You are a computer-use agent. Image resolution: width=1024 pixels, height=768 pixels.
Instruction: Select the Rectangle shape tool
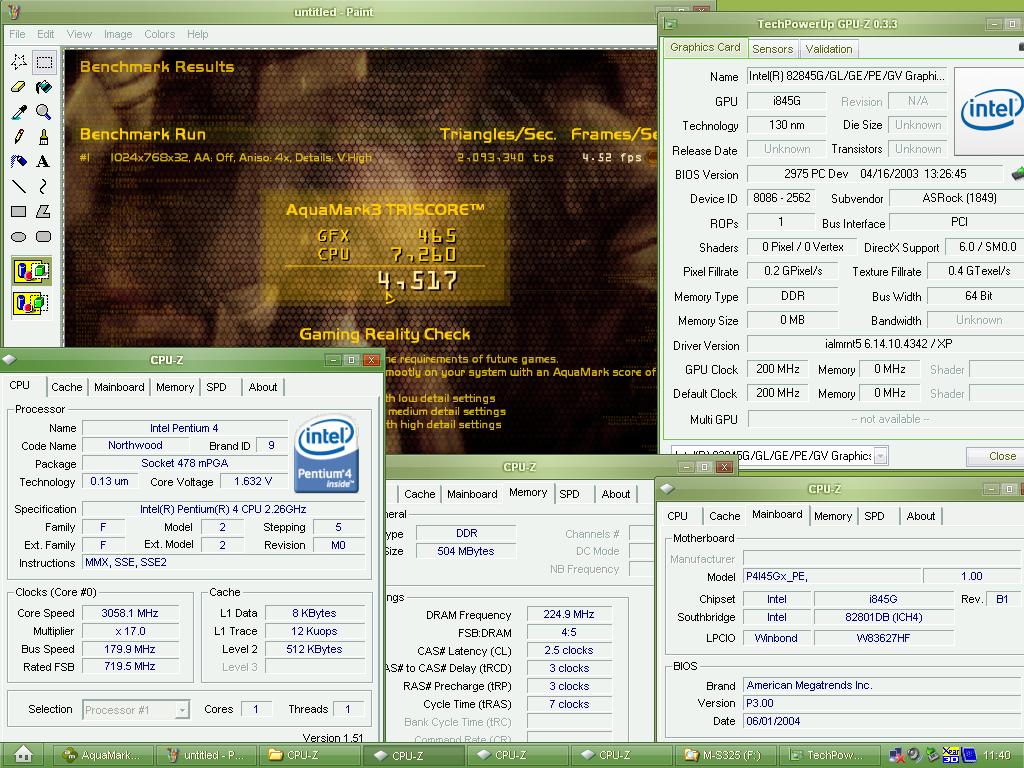coord(19,211)
